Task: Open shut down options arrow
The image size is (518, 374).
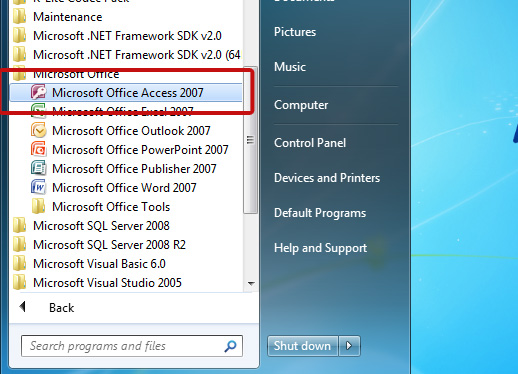Action: point(349,346)
